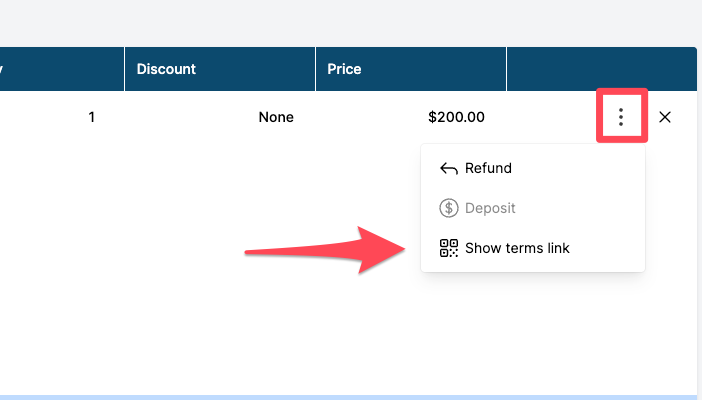Click the blank header above action buttons
The width and height of the screenshot is (702, 400).
[x=600, y=69]
